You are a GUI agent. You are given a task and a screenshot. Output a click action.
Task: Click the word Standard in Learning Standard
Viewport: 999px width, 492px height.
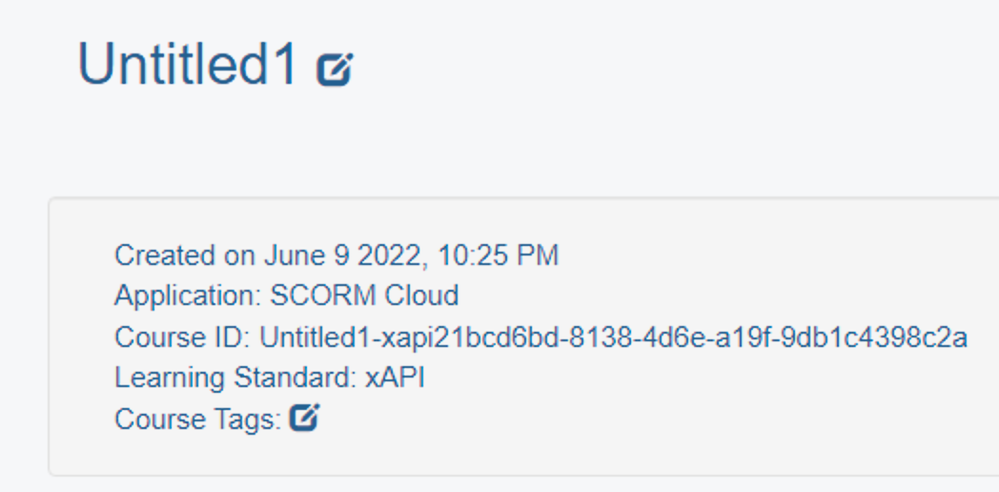(x=294, y=378)
